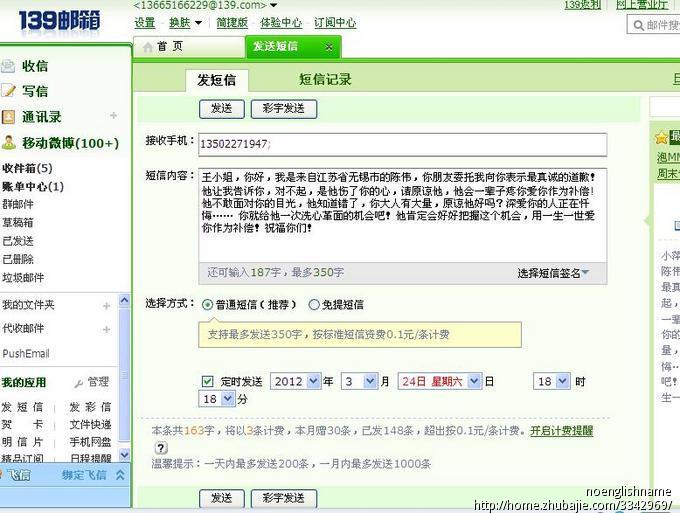Open 文件快递 app link
Viewport: 680px width, 513px height.
[90, 425]
